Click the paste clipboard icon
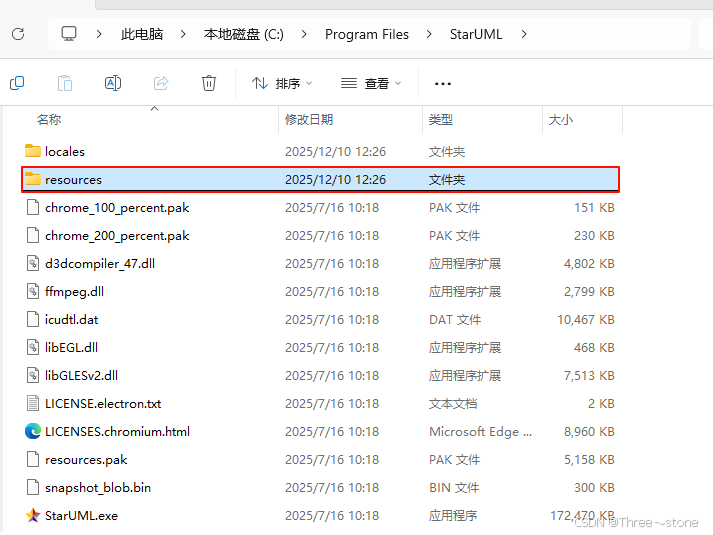 (x=65, y=83)
